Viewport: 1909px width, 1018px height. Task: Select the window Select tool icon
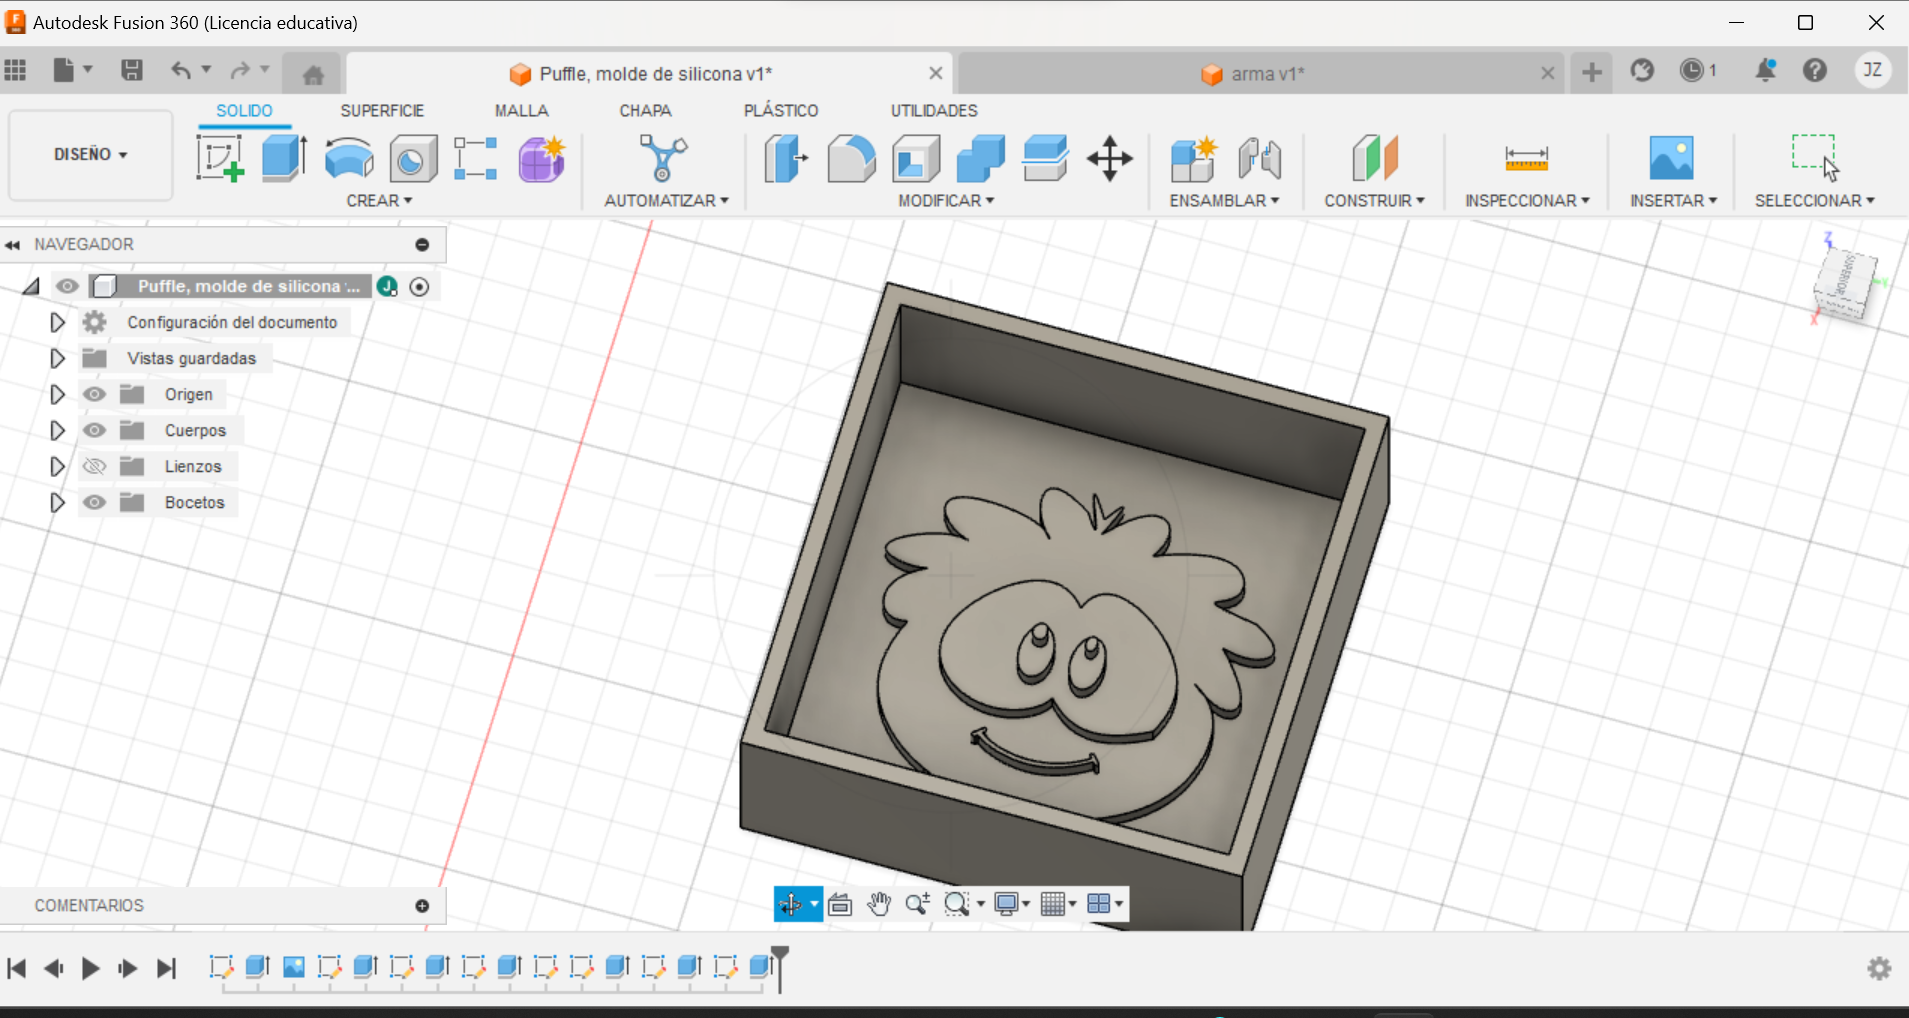1814,158
